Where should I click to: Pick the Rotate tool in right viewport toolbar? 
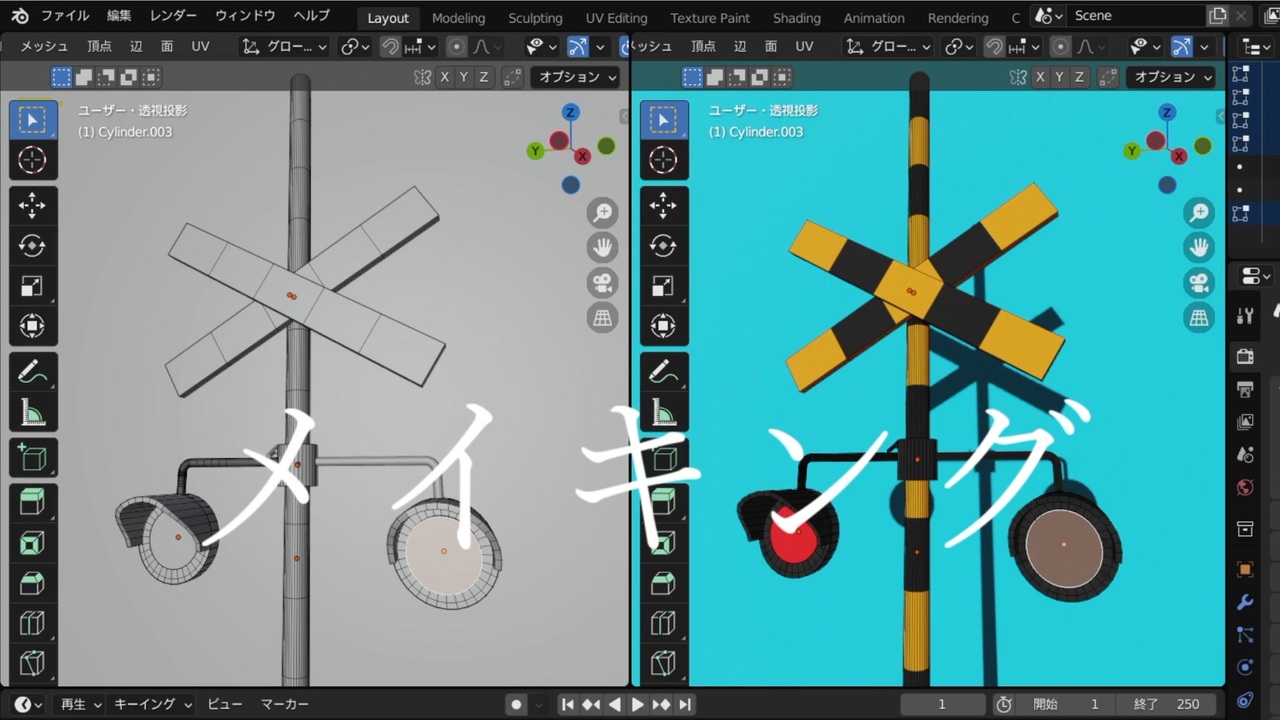tap(663, 246)
